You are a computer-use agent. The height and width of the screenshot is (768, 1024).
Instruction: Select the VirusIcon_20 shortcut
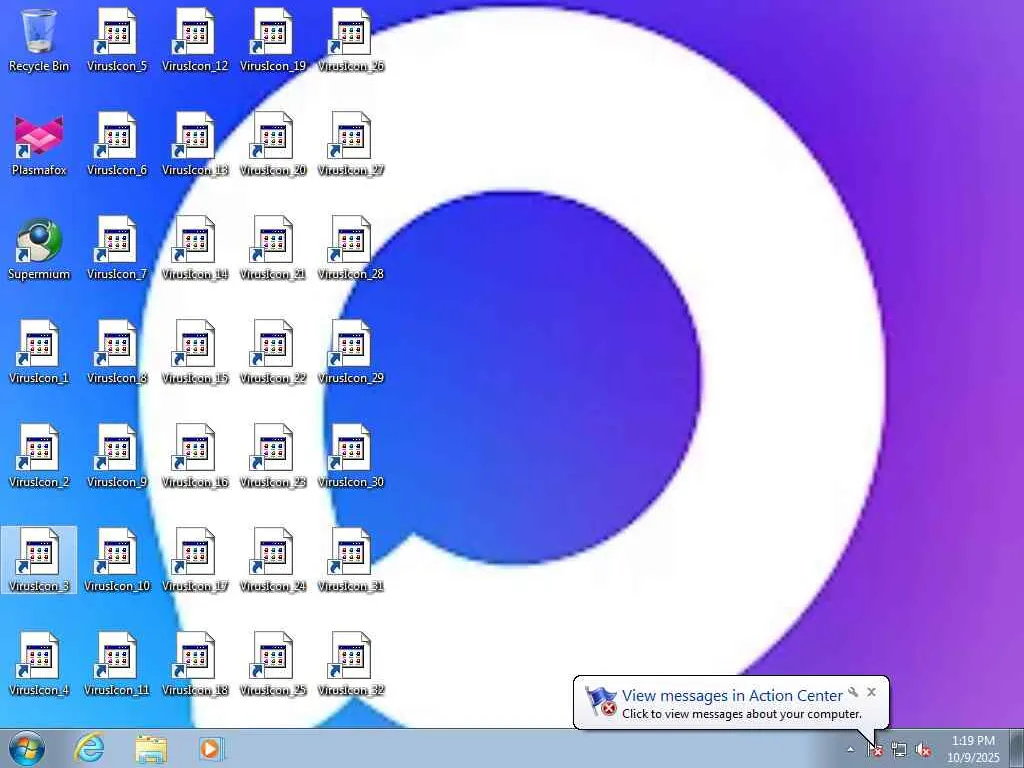click(273, 145)
